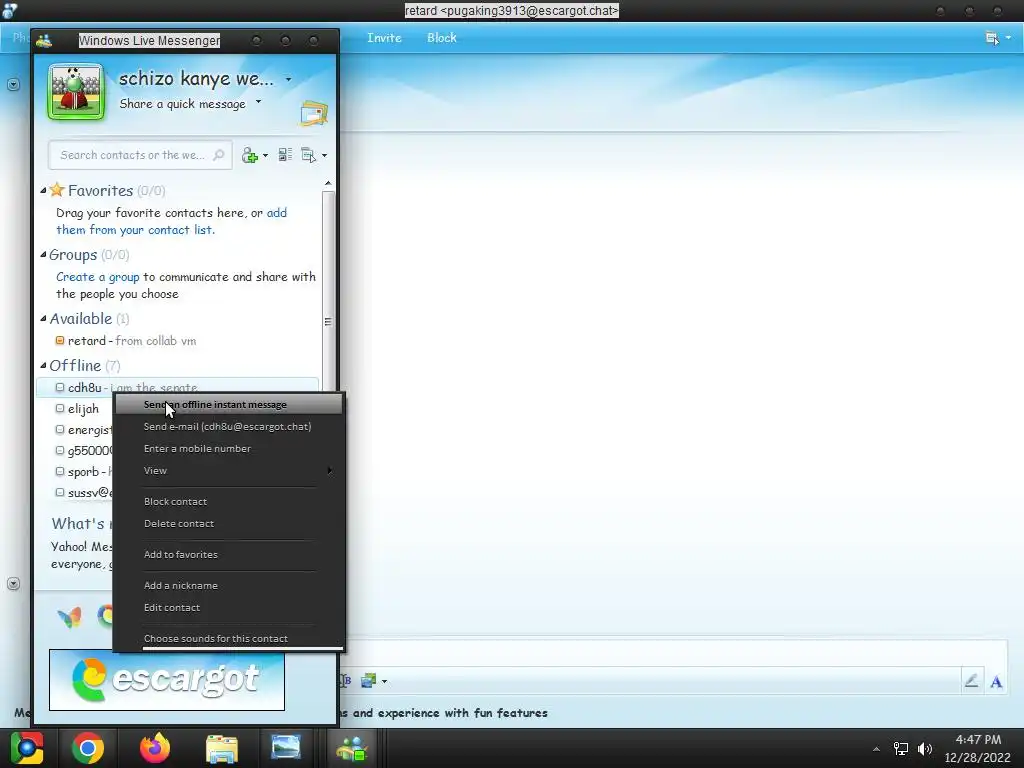Image resolution: width=1024 pixels, height=768 pixels.
Task: Open the Chromium-style start icon in taskbar
Action: (x=27, y=748)
